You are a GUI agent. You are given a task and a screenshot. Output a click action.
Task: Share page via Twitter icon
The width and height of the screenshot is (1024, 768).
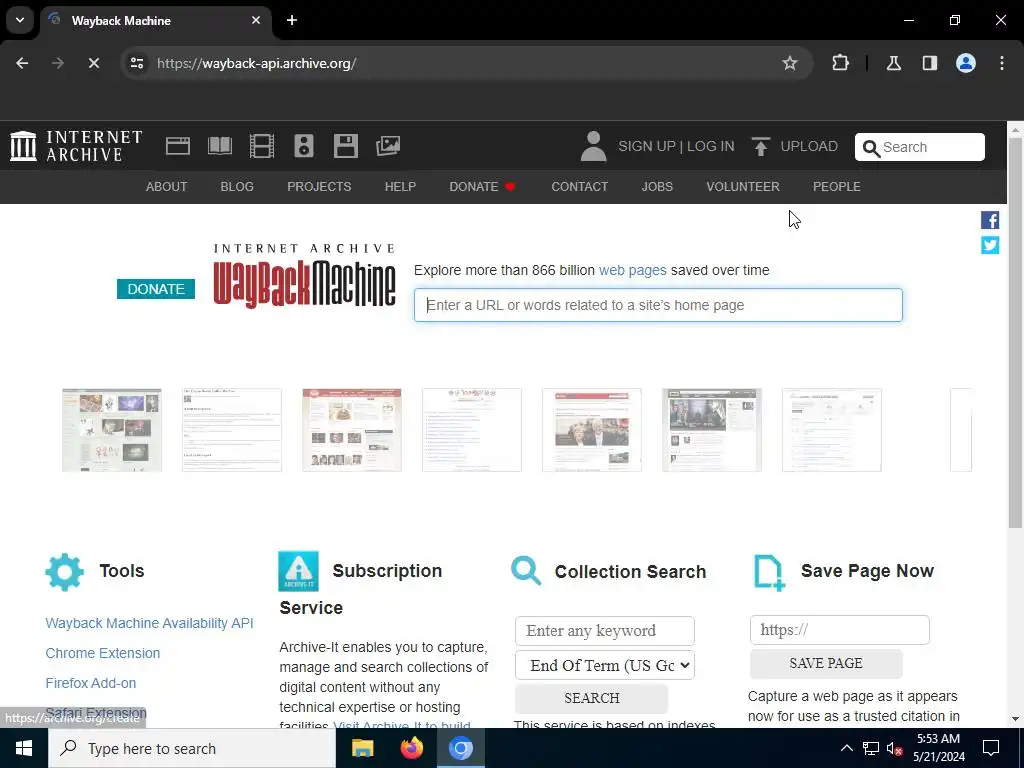[x=990, y=245]
